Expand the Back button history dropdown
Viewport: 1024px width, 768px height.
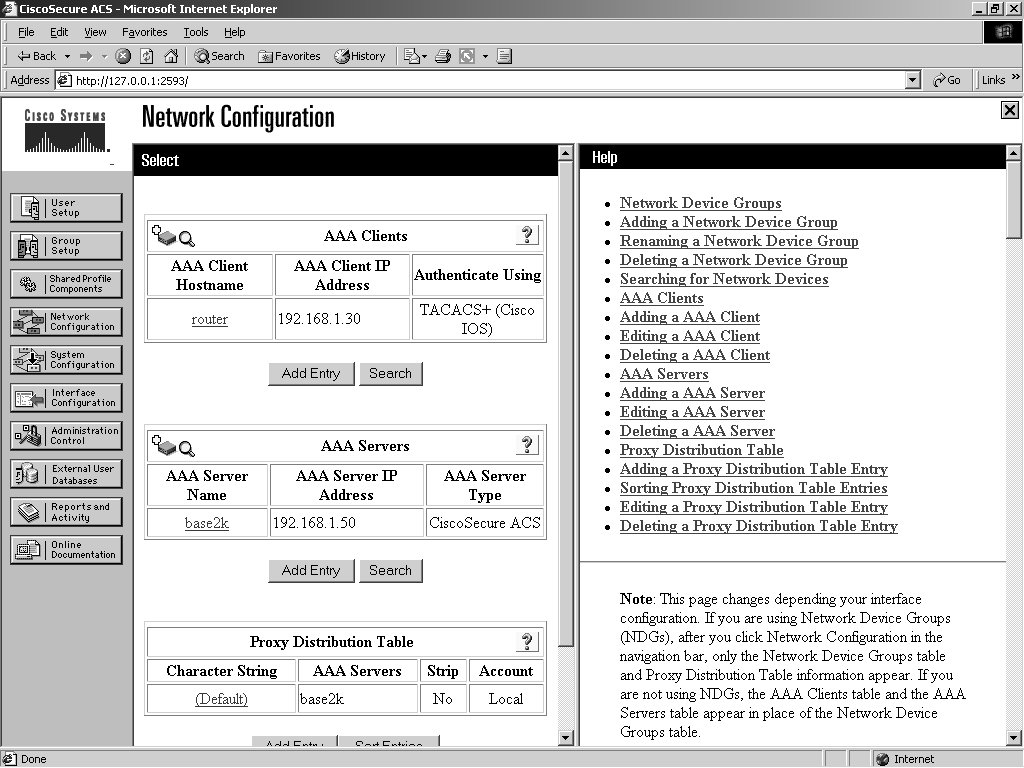pos(67,56)
